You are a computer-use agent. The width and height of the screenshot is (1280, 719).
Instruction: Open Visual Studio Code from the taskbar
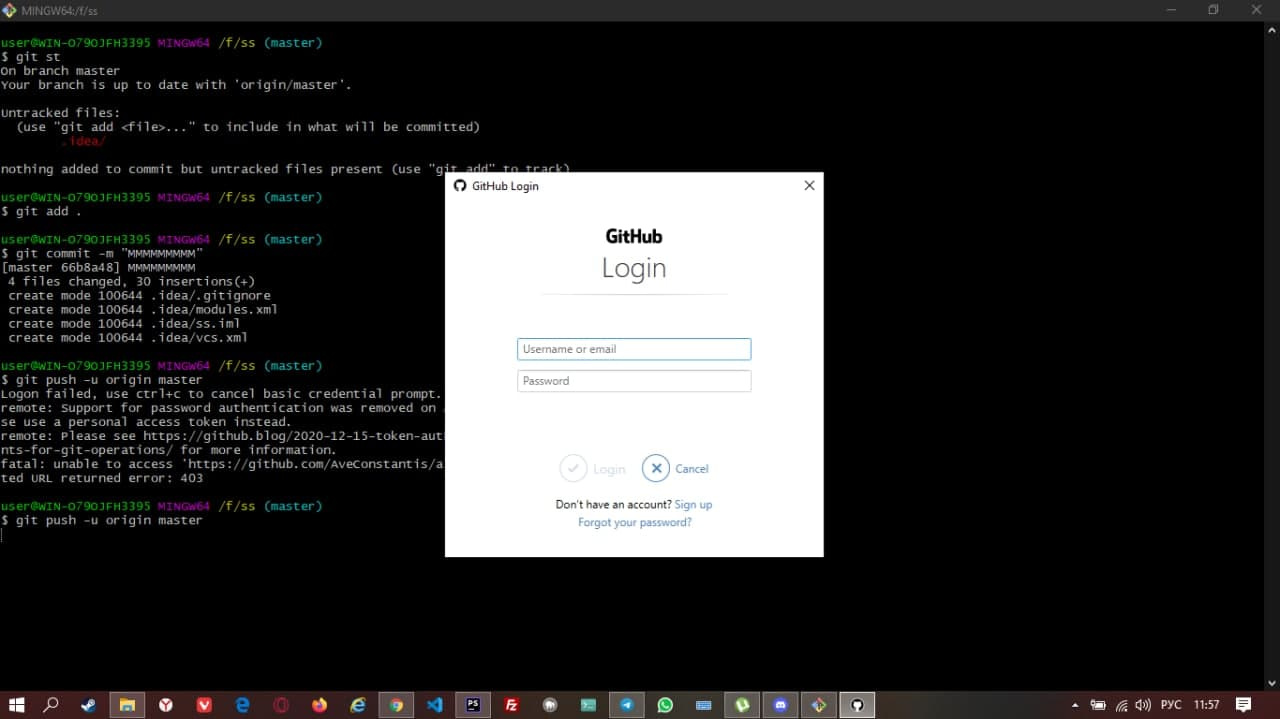[434, 705]
